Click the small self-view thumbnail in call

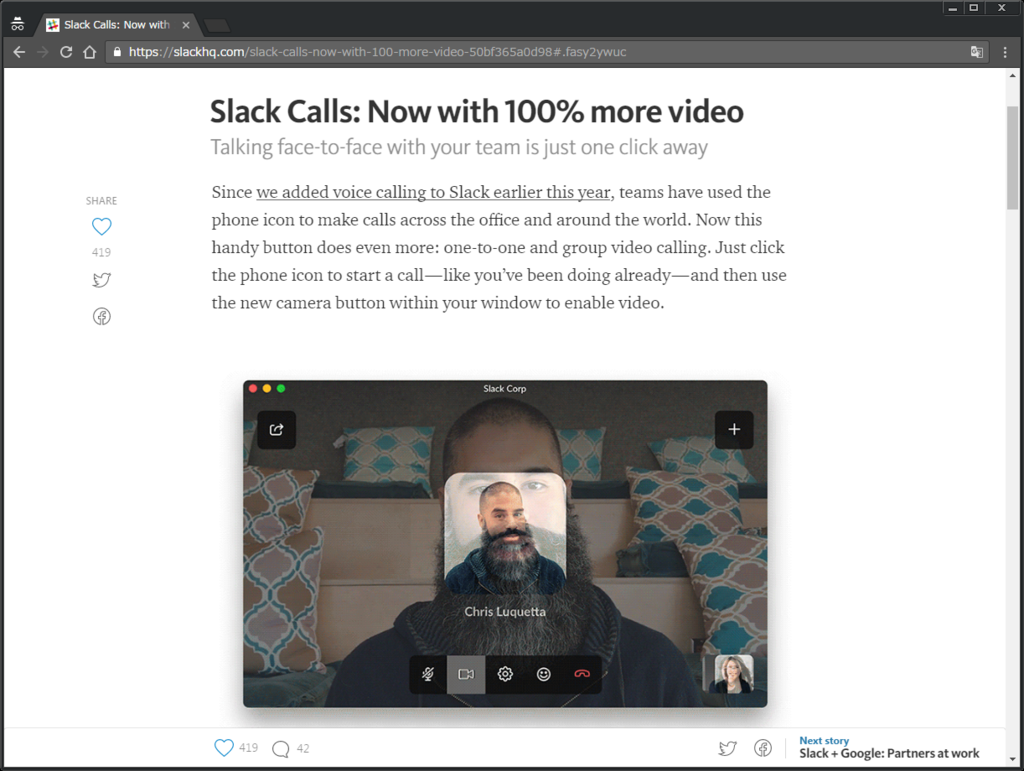coord(735,674)
